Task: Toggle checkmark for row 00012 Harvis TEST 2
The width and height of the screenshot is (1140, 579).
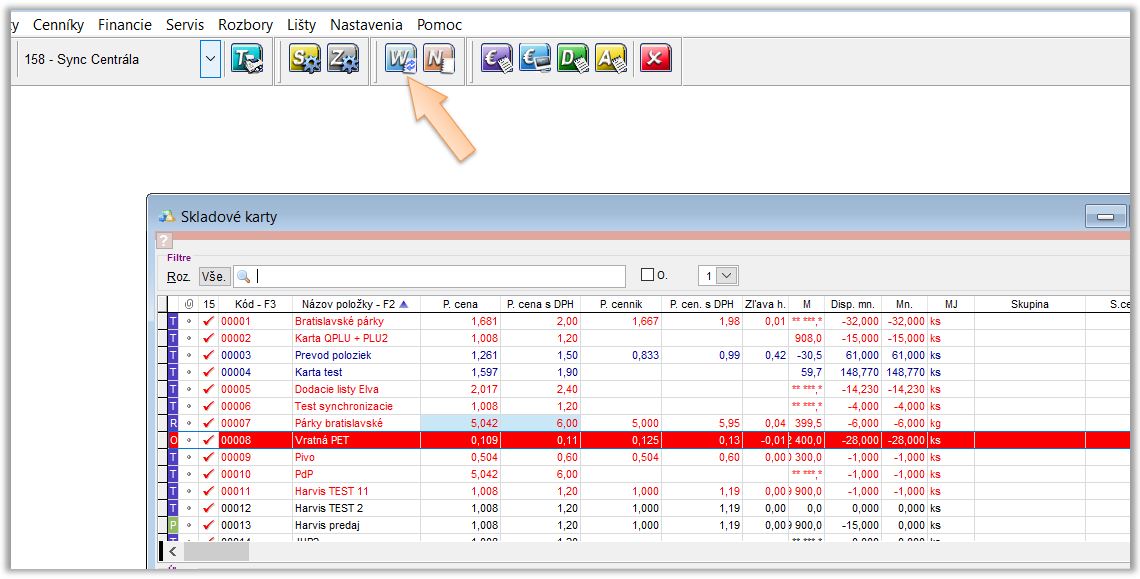Action: pyautogui.click(x=209, y=508)
